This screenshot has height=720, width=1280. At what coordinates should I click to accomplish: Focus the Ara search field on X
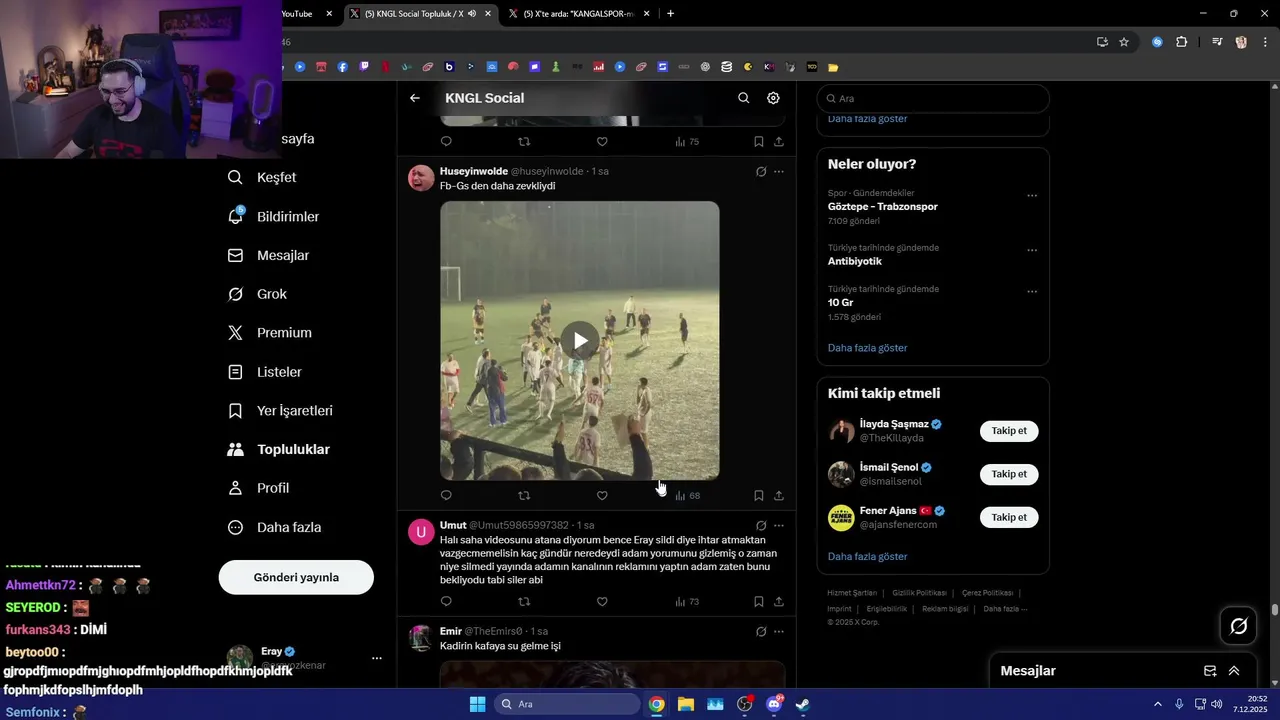(933, 98)
